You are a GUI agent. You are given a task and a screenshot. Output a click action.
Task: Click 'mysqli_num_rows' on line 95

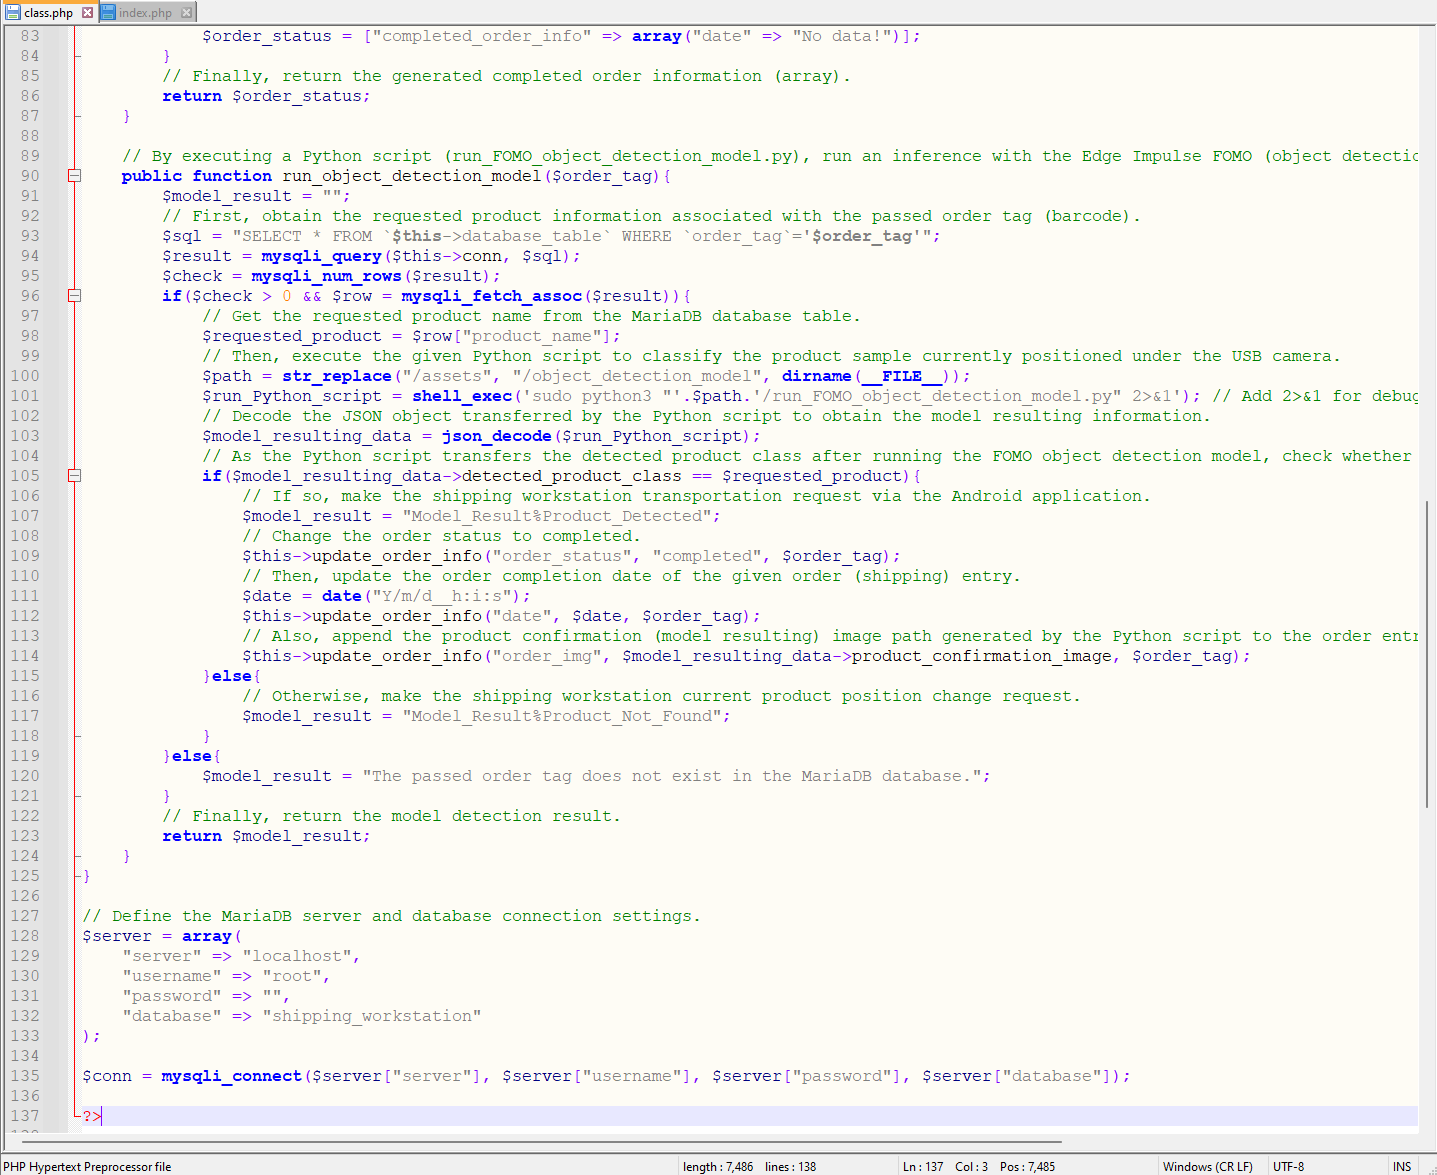pyautogui.click(x=326, y=276)
